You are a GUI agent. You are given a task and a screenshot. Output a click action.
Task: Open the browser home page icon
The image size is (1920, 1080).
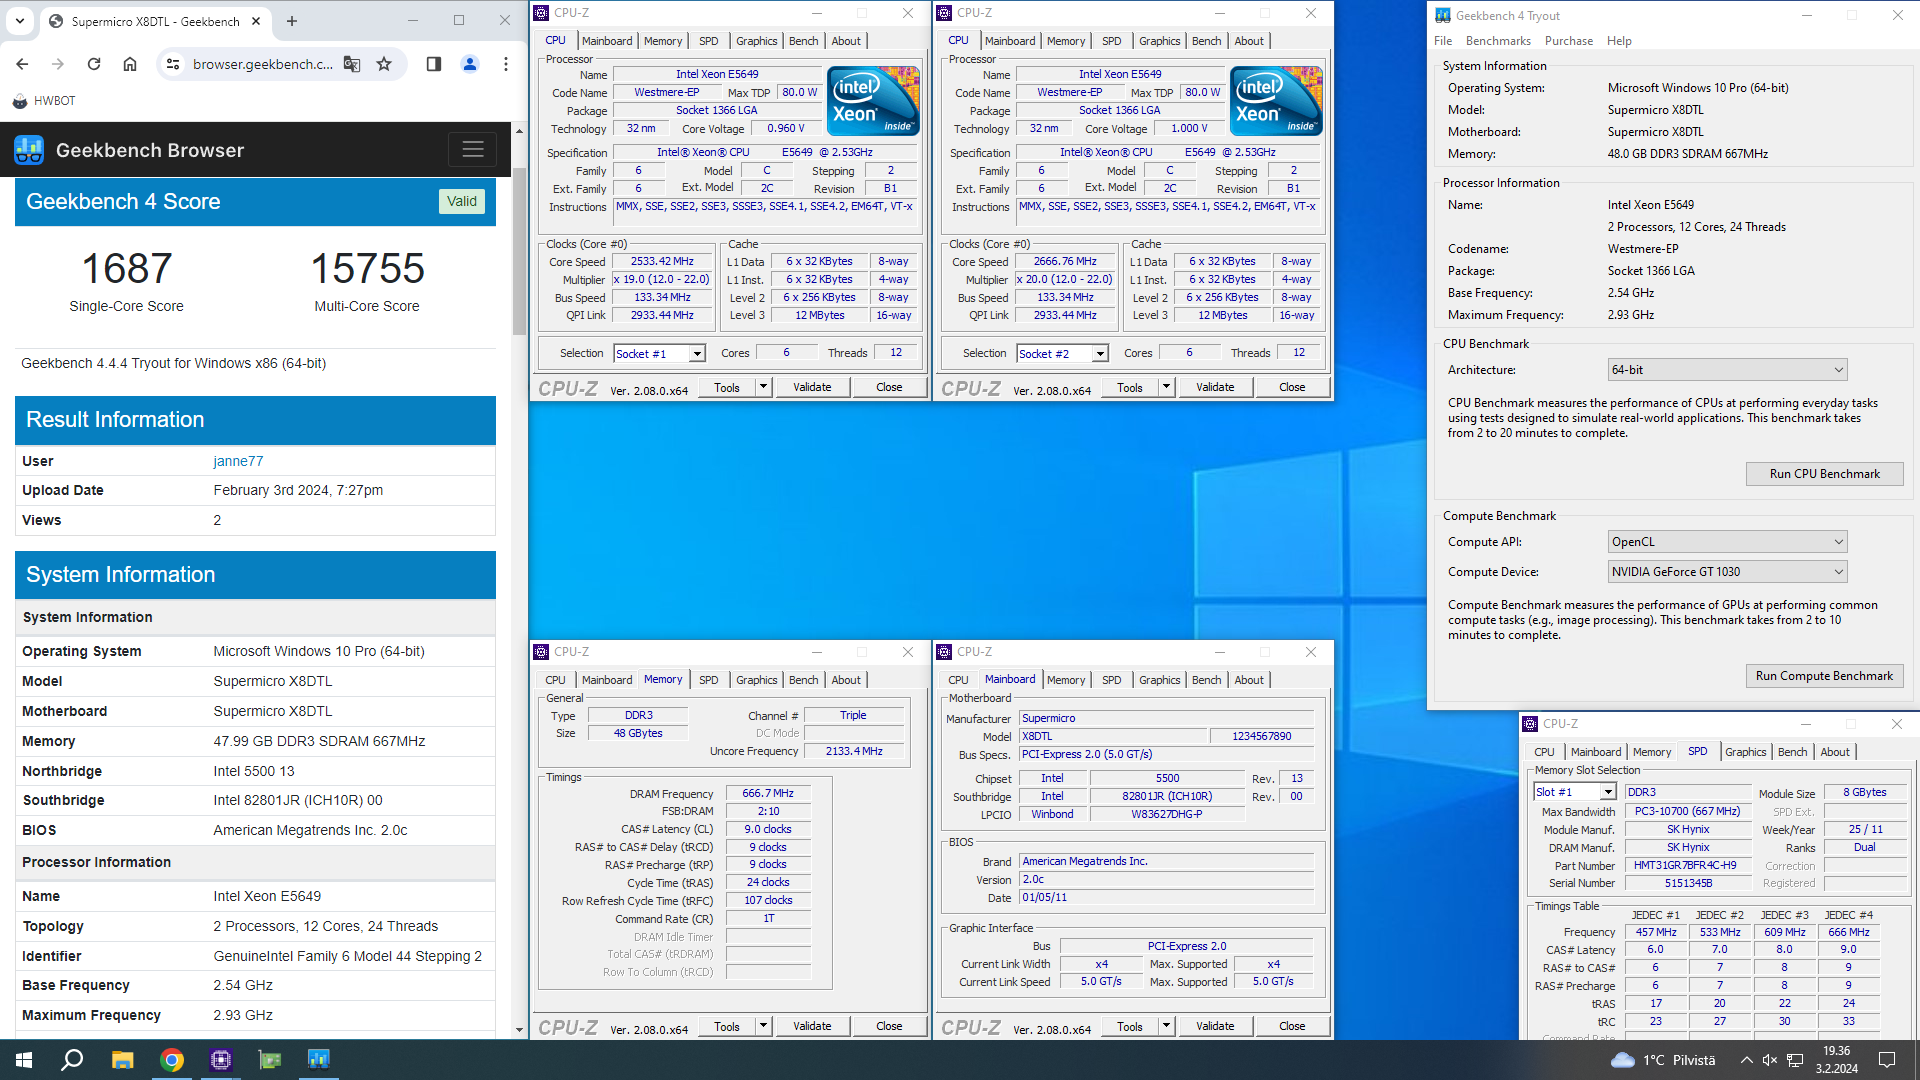pyautogui.click(x=130, y=64)
